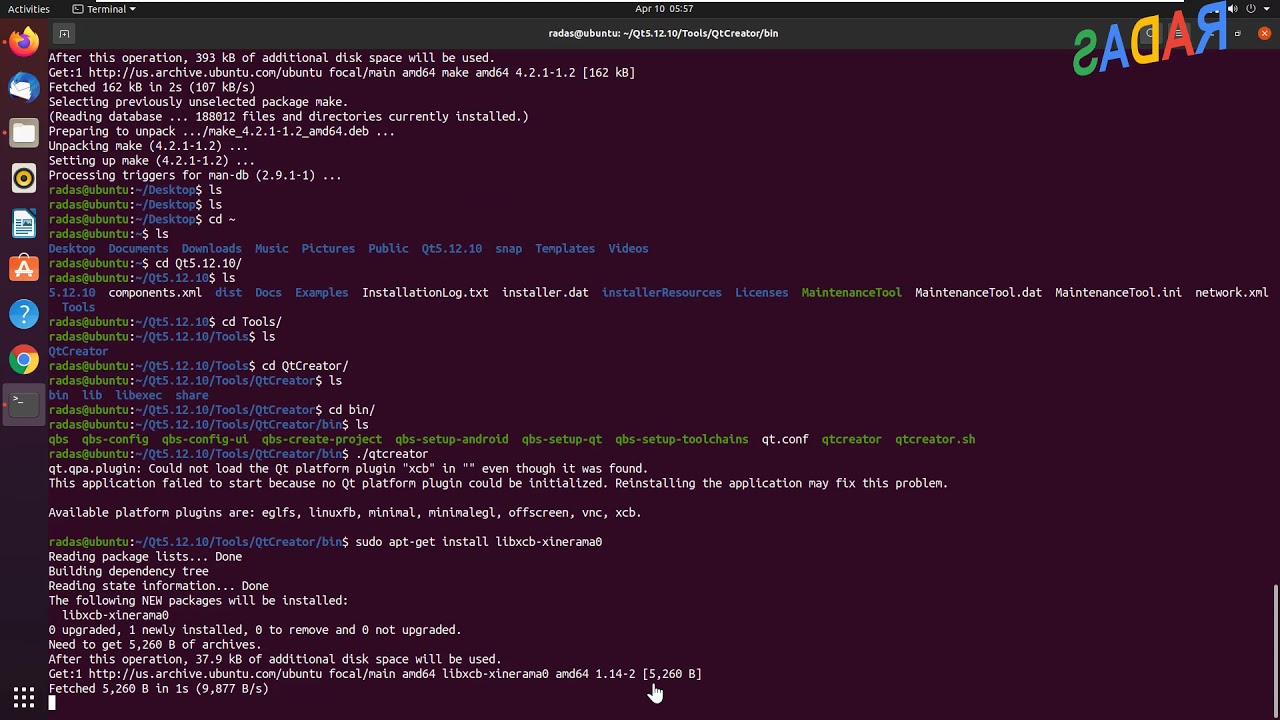The height and width of the screenshot is (720, 1280).
Task: Open the Files manager dock icon
Action: 24,133
